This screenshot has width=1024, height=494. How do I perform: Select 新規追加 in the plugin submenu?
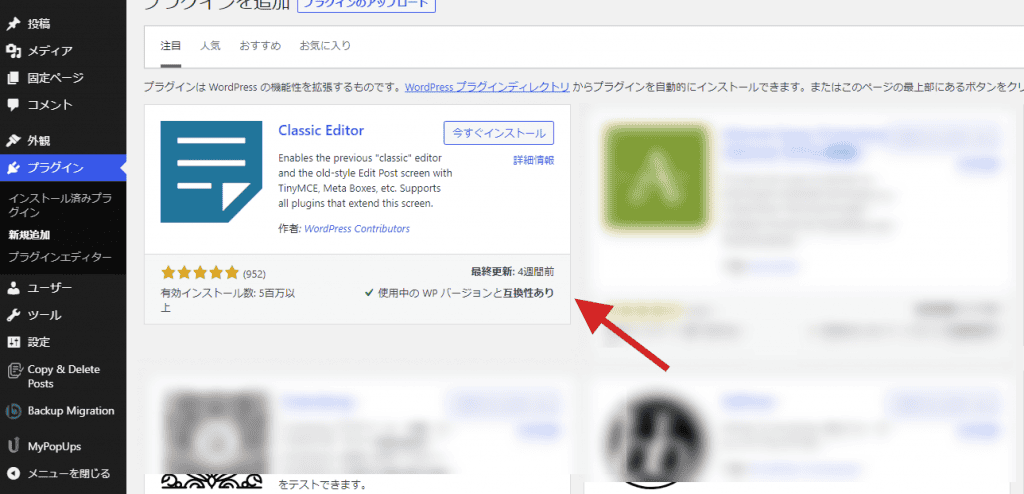coord(29,235)
